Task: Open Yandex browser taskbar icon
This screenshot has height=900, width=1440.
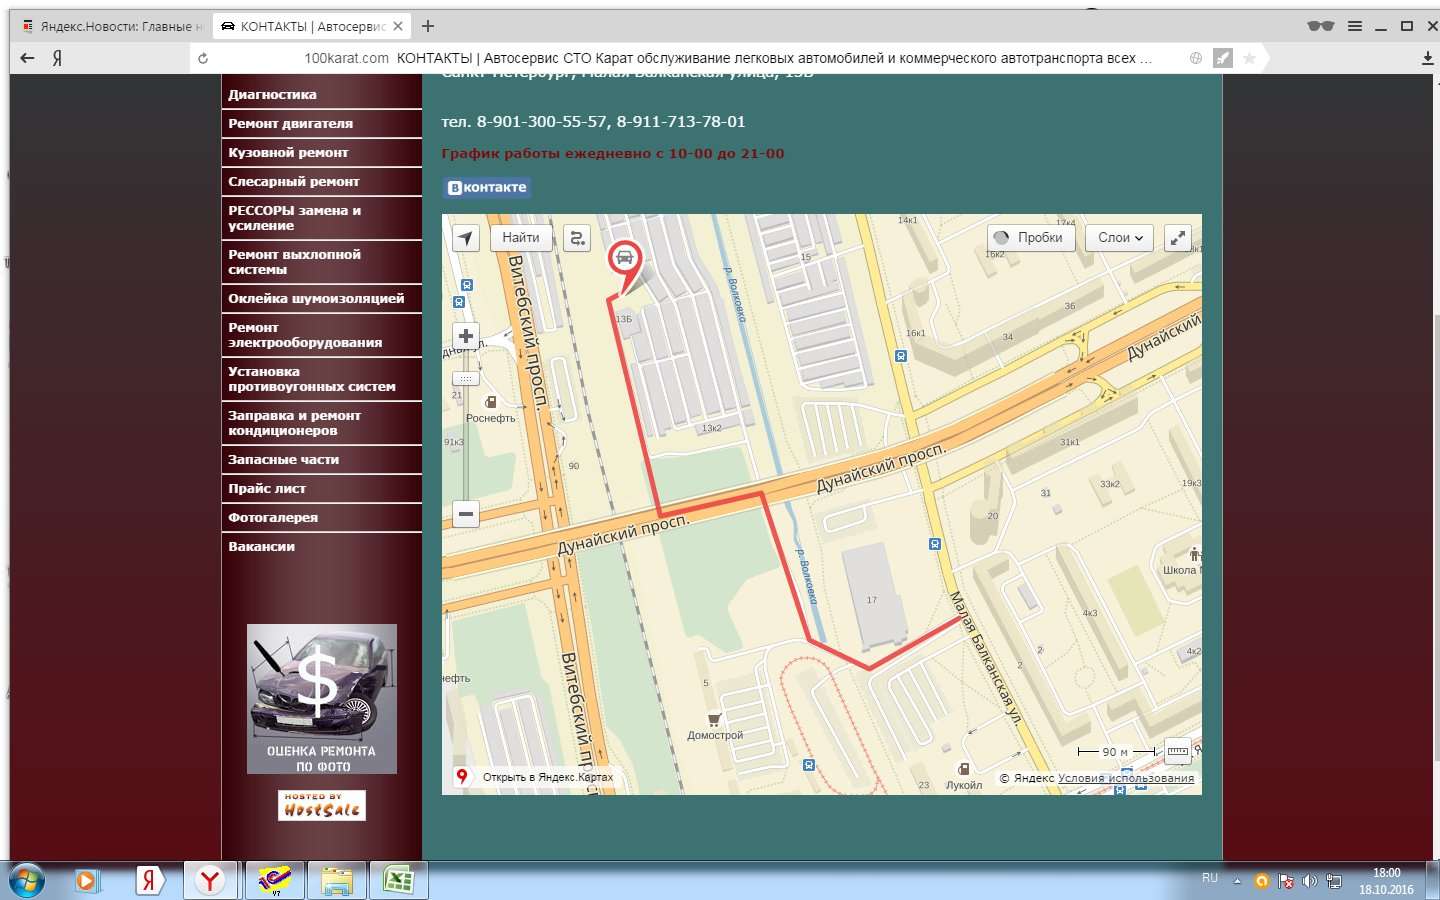Action: pos(210,881)
